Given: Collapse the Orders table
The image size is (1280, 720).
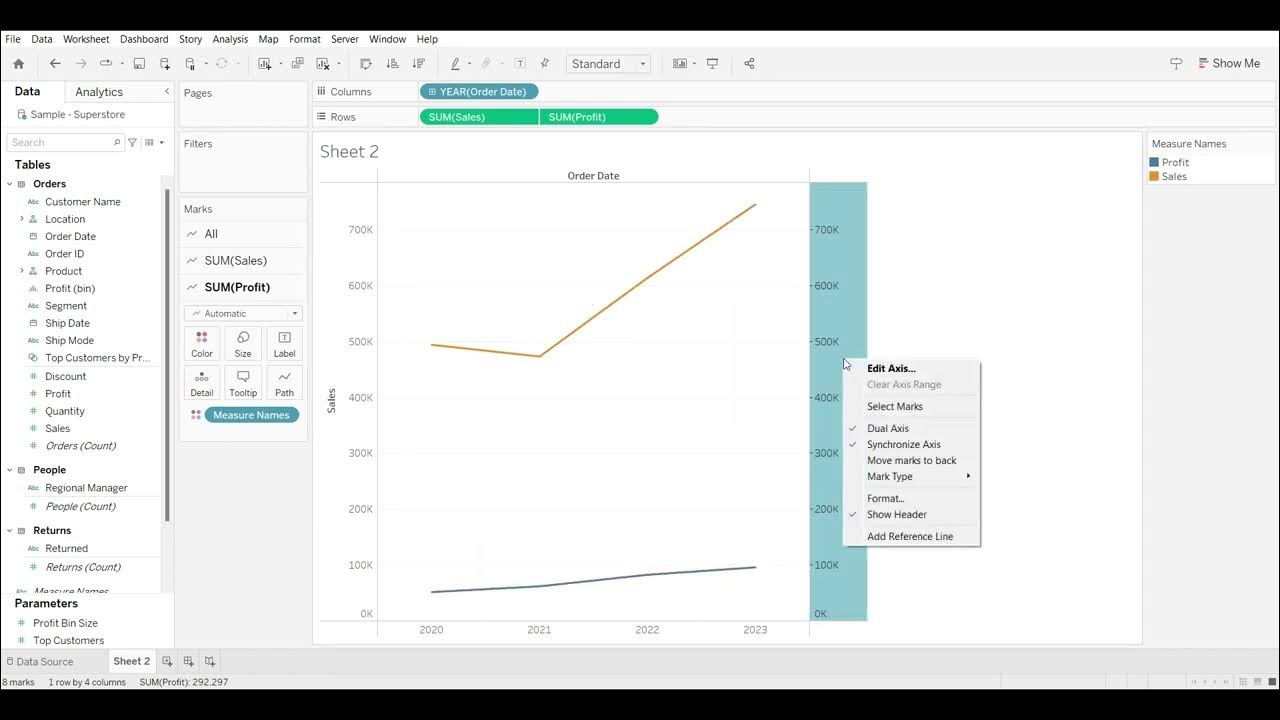Looking at the screenshot, I should pos(9,184).
